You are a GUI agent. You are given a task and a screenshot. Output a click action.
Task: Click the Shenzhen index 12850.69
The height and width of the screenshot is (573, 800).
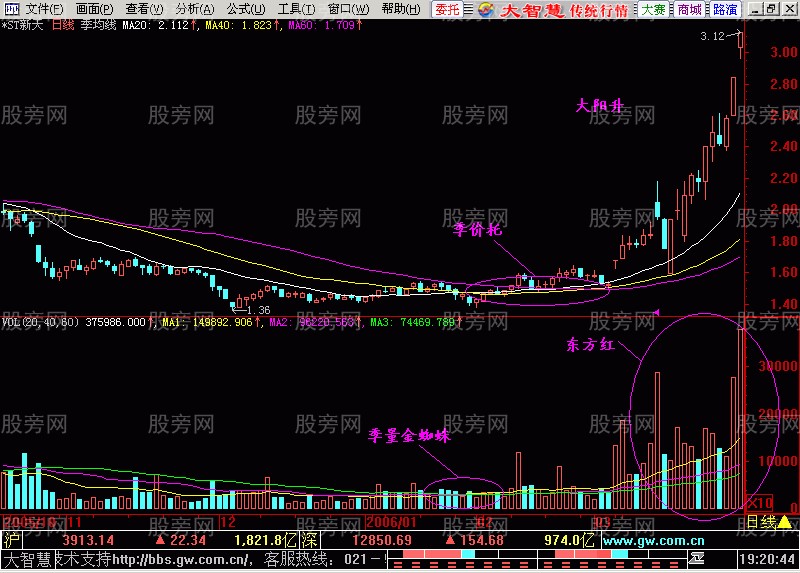point(382,540)
